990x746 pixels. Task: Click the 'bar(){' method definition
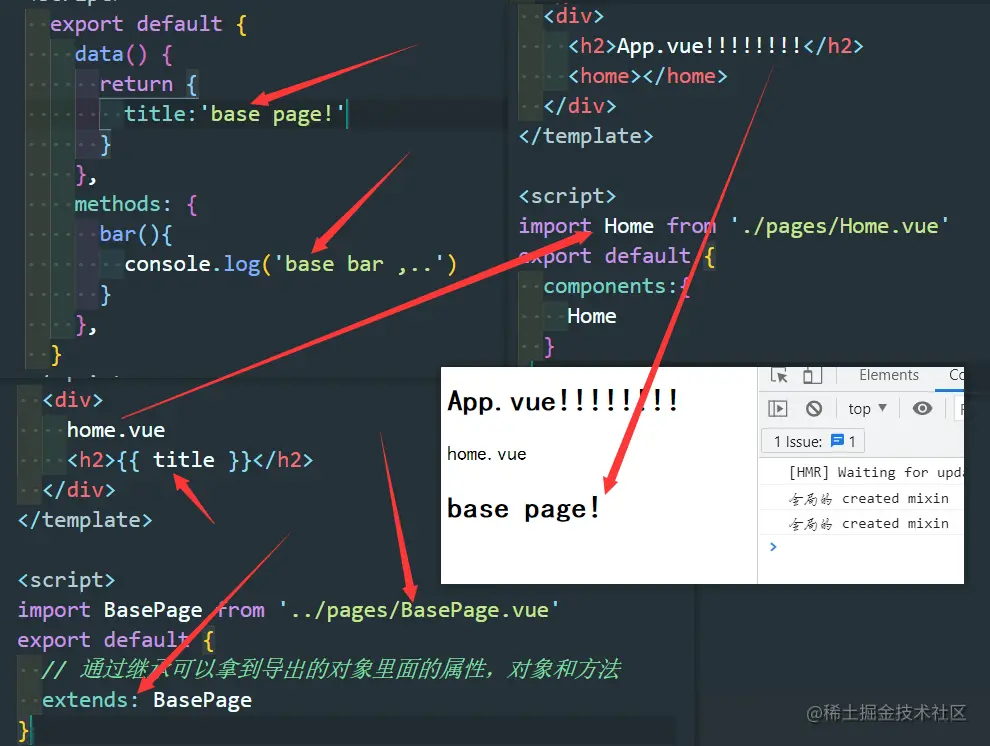coord(136,234)
